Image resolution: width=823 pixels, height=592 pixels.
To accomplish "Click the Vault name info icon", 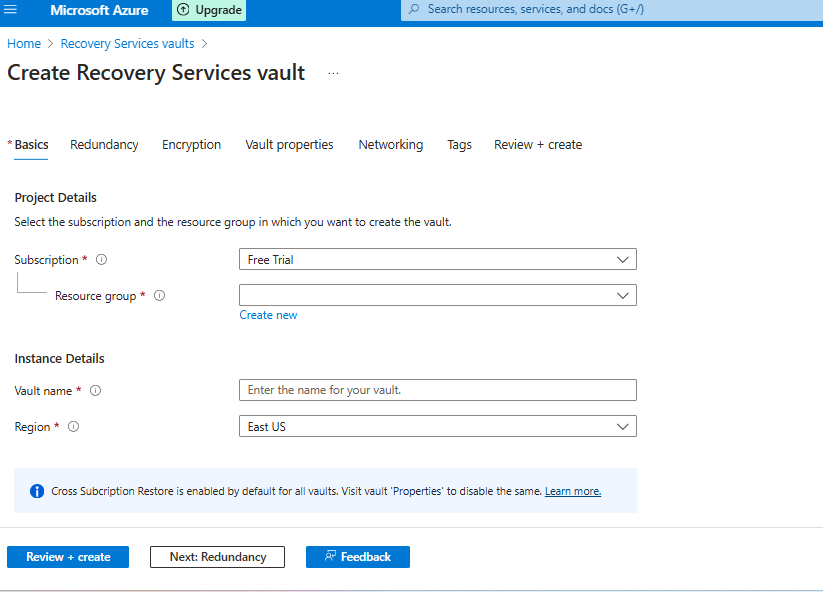I will (x=96, y=391).
